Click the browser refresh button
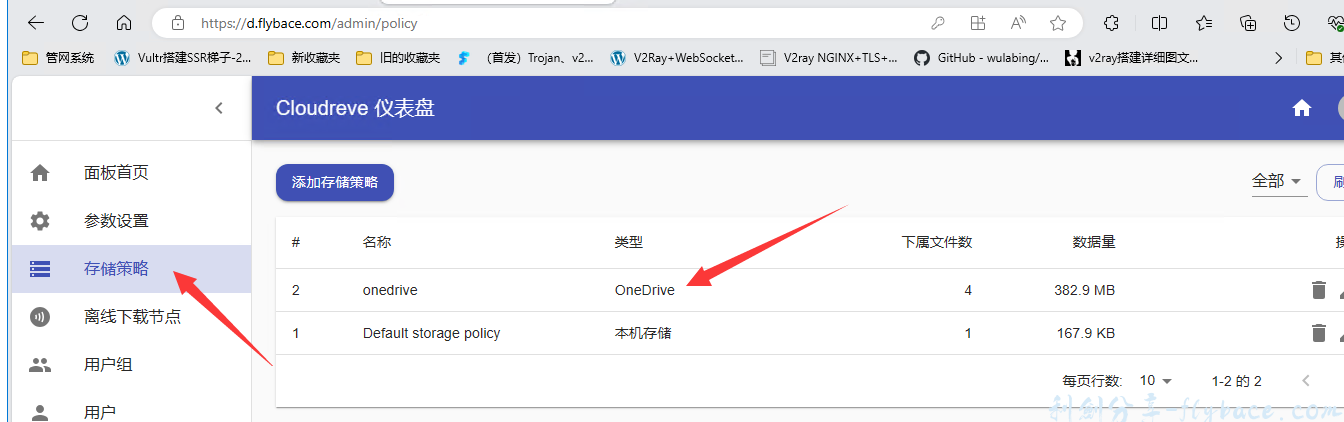 coord(80,23)
